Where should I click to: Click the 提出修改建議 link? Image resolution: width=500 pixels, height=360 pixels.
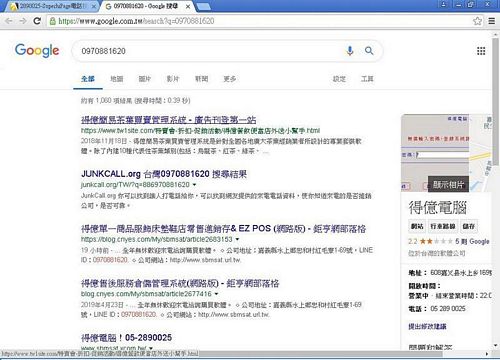(427, 326)
